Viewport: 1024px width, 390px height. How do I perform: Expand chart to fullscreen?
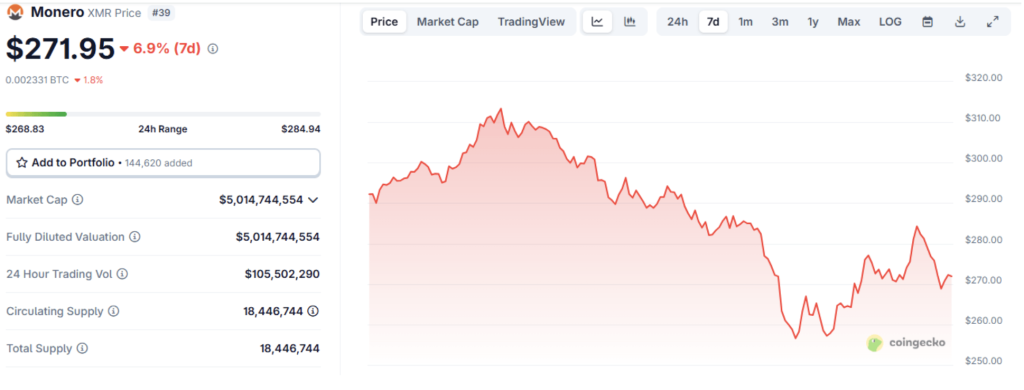click(x=992, y=22)
